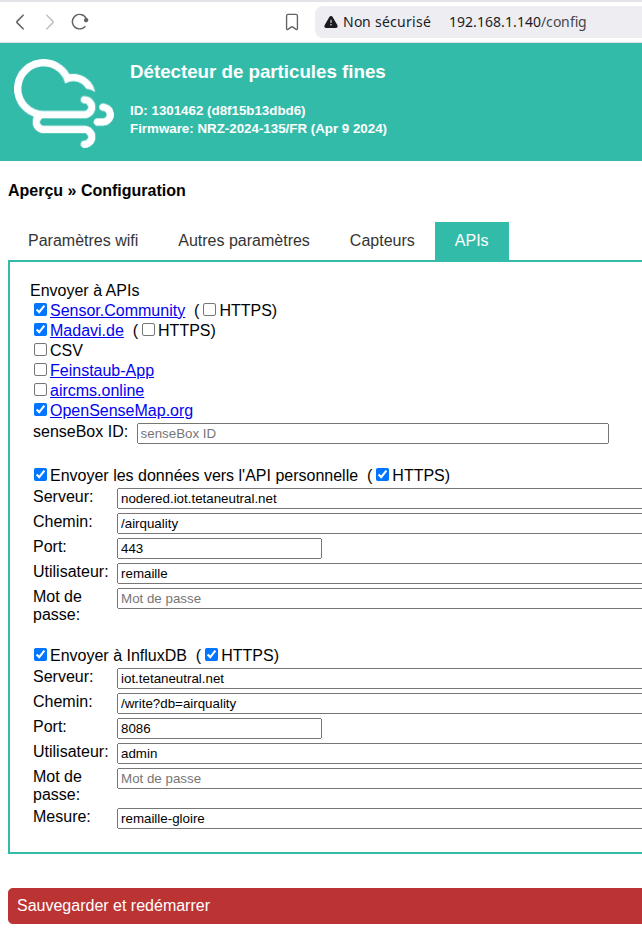
Task: Open the Capteurs tab
Action: tap(382, 241)
